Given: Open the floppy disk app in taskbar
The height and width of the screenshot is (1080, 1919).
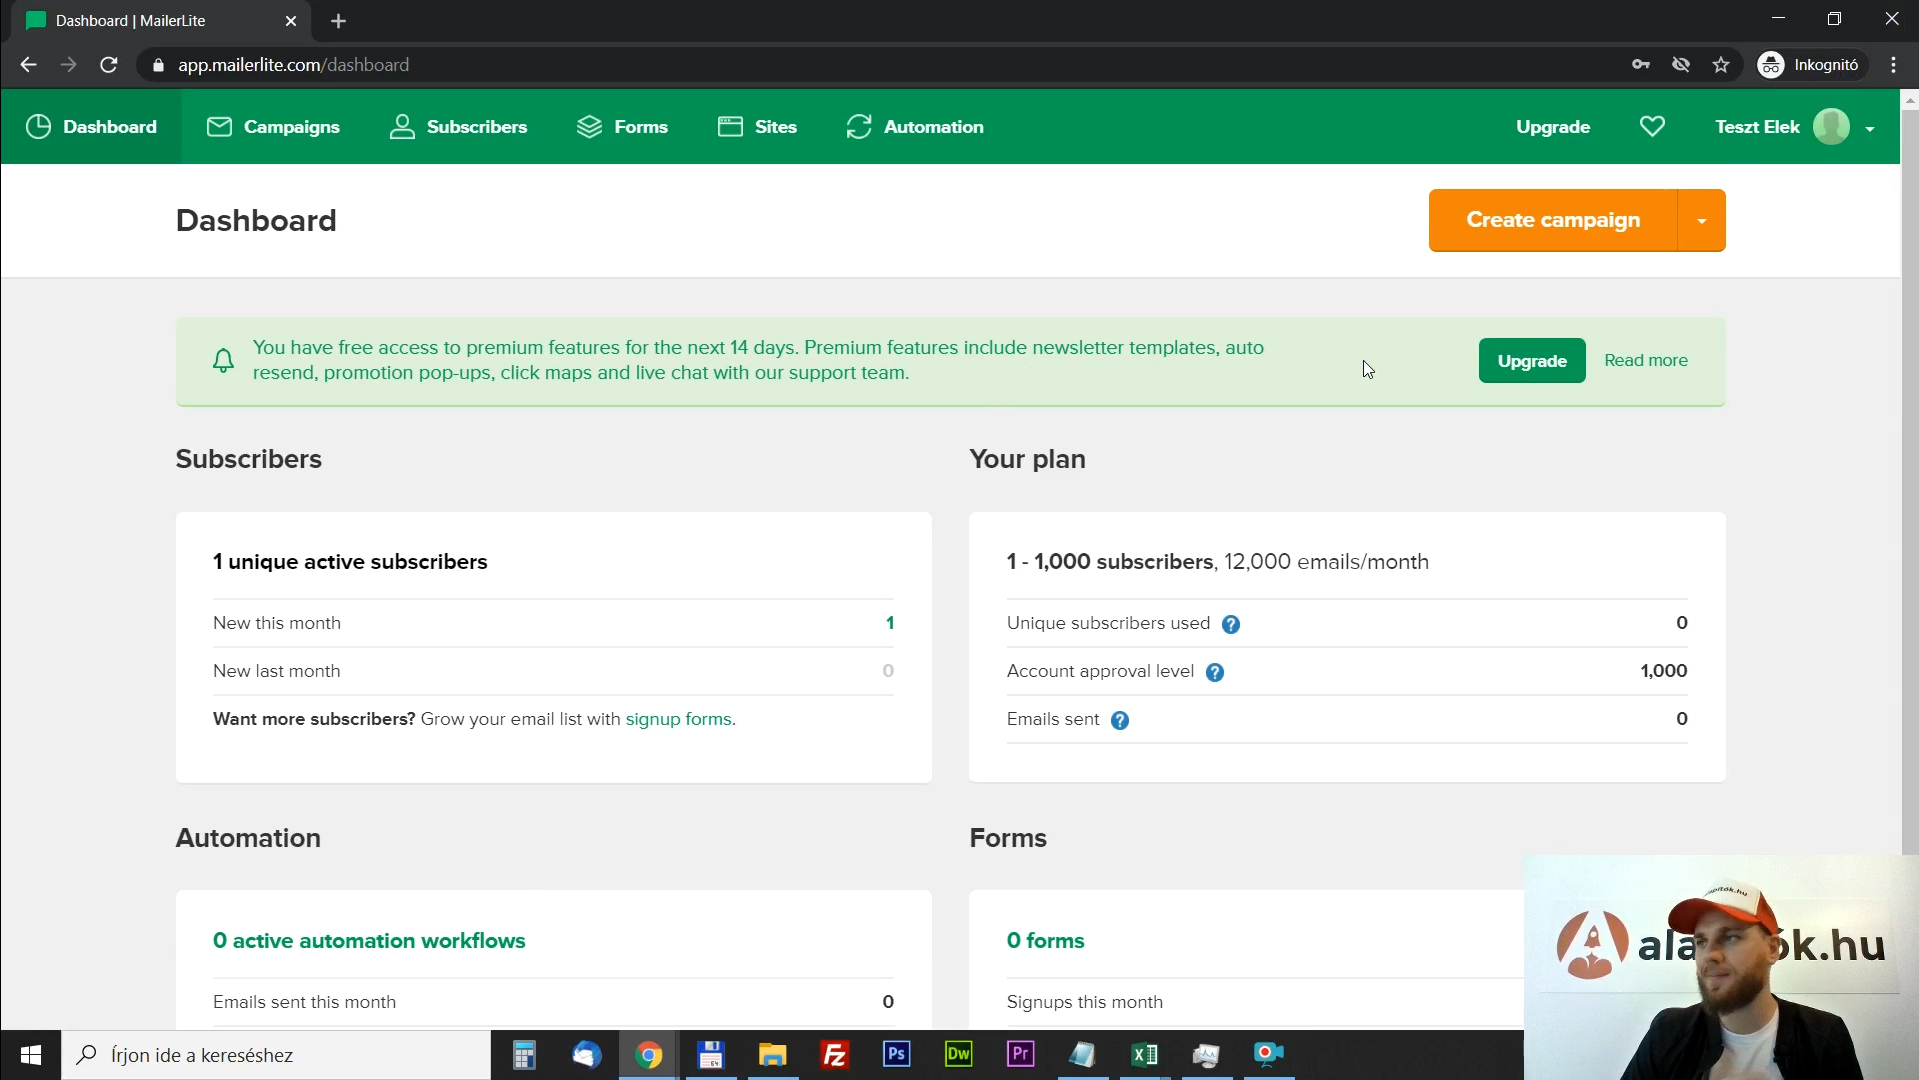Looking at the screenshot, I should coord(710,1055).
